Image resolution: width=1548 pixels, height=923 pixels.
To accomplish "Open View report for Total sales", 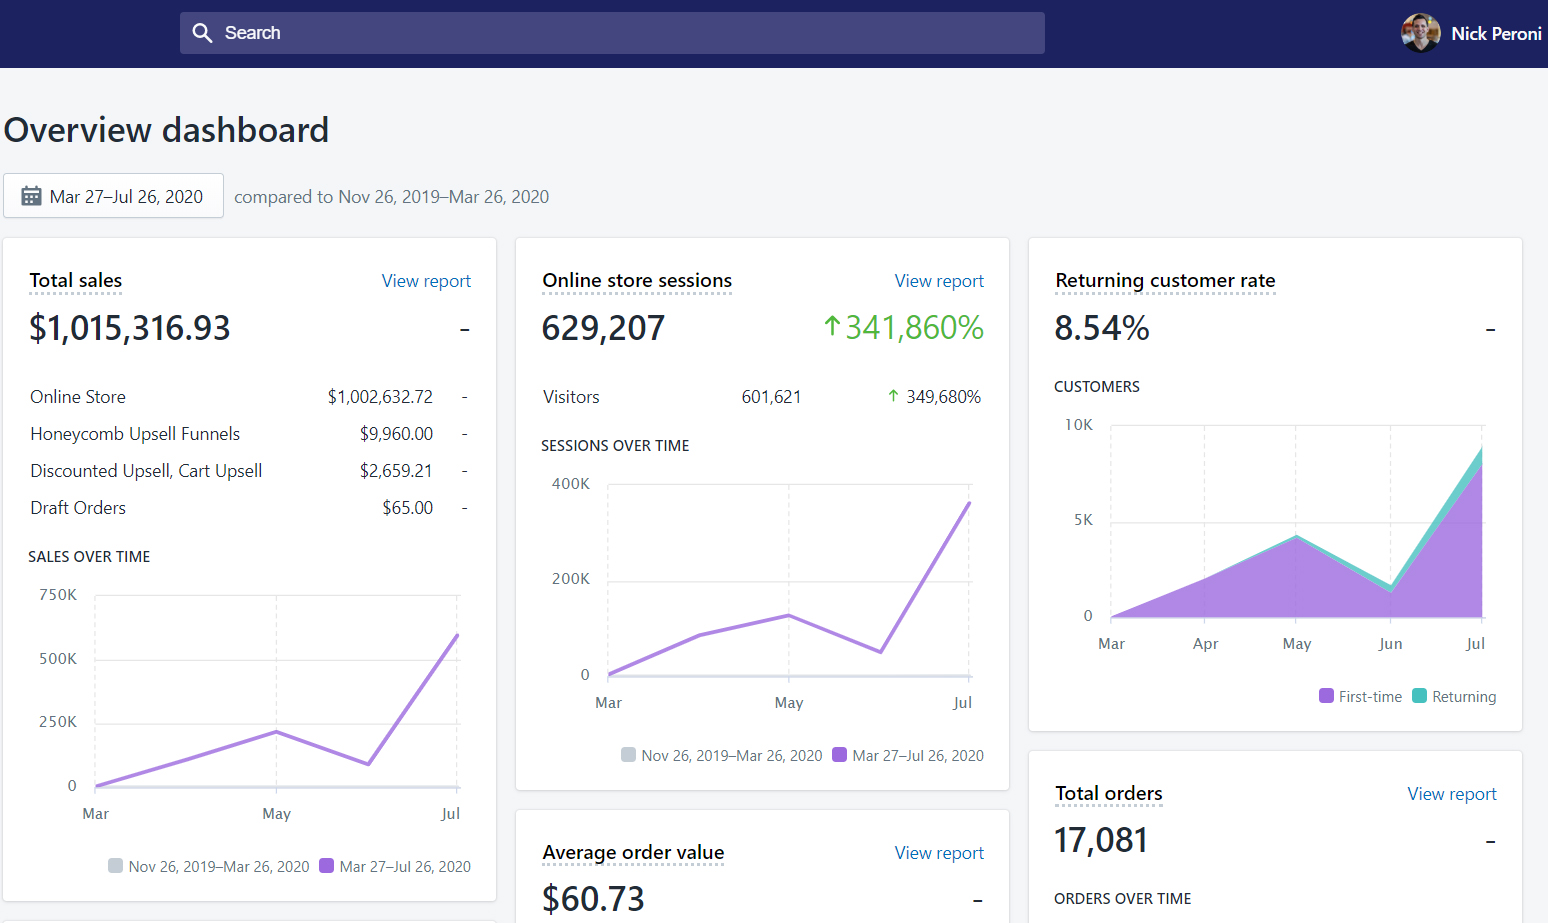I will click(x=426, y=281).
